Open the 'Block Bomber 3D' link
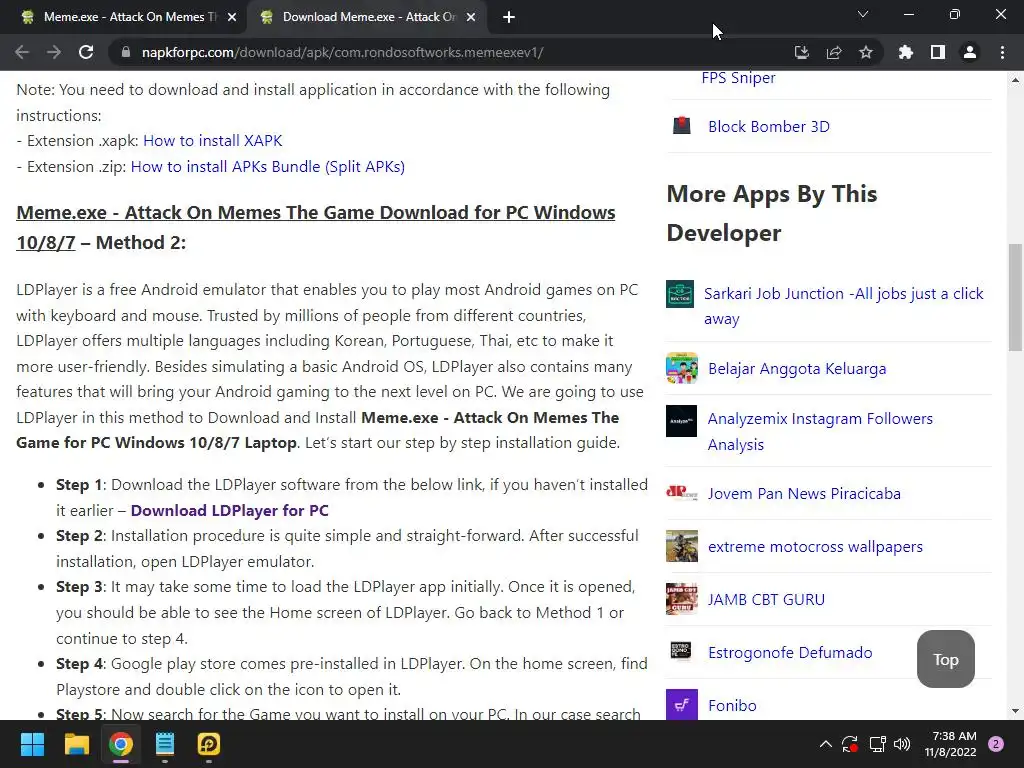The height and width of the screenshot is (768, 1024). tap(769, 127)
